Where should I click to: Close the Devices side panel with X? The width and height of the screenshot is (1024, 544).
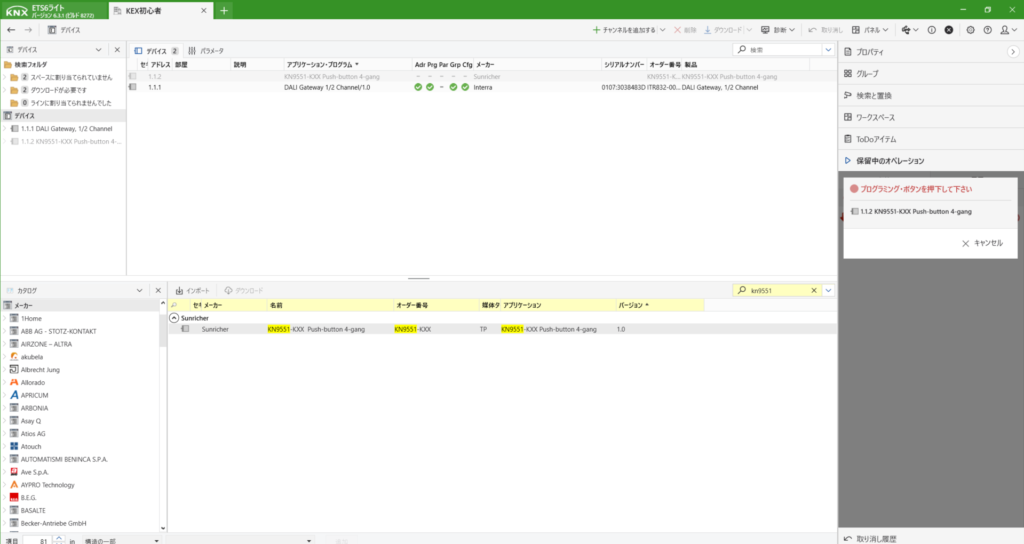pyautogui.click(x=116, y=50)
